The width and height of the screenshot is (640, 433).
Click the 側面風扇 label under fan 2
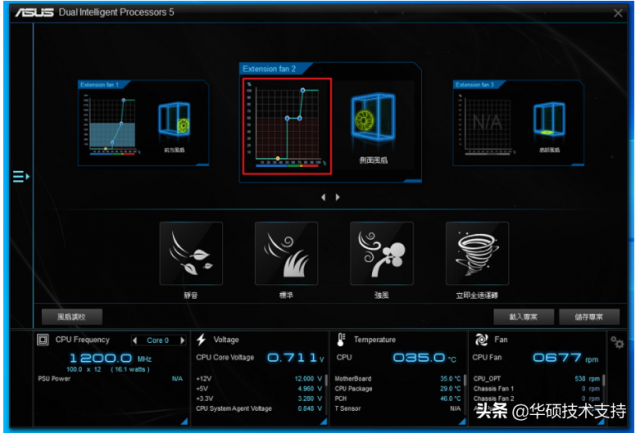[373, 160]
